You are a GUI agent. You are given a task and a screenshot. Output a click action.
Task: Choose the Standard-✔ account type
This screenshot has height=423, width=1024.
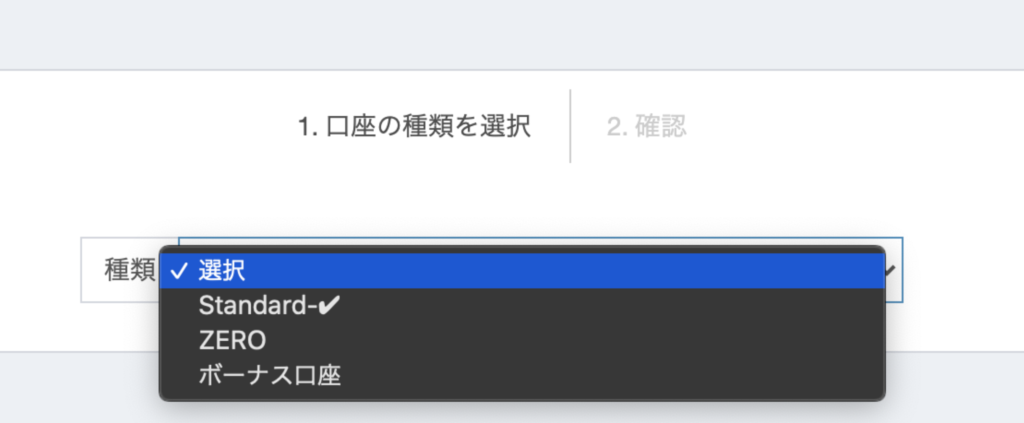tap(522, 306)
